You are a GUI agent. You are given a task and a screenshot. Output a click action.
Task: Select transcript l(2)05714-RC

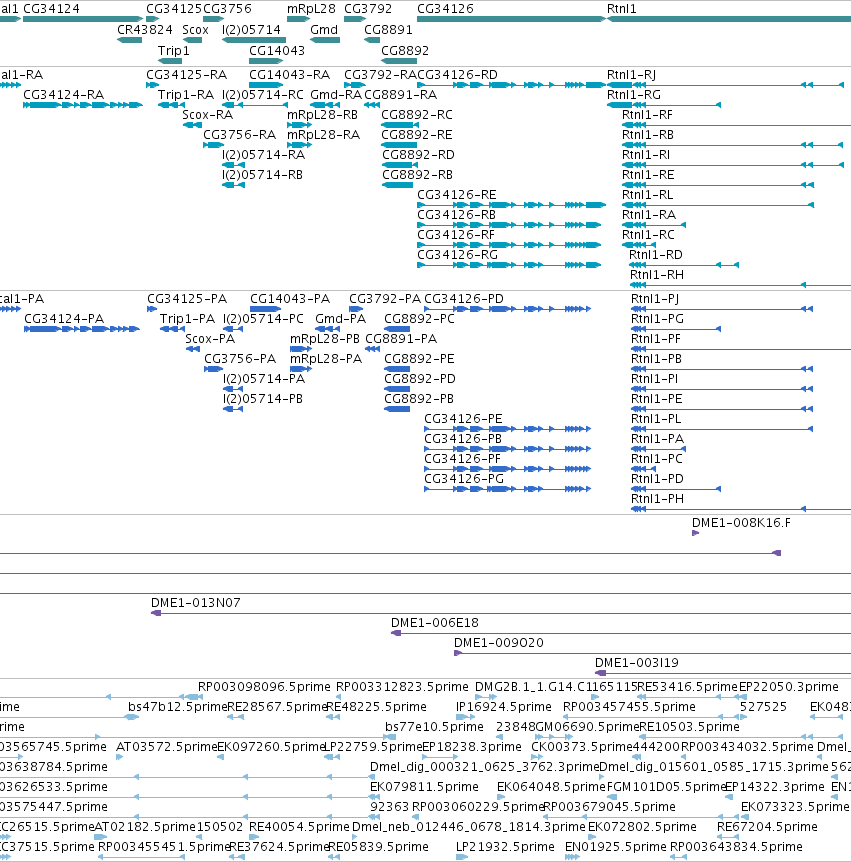263,95
